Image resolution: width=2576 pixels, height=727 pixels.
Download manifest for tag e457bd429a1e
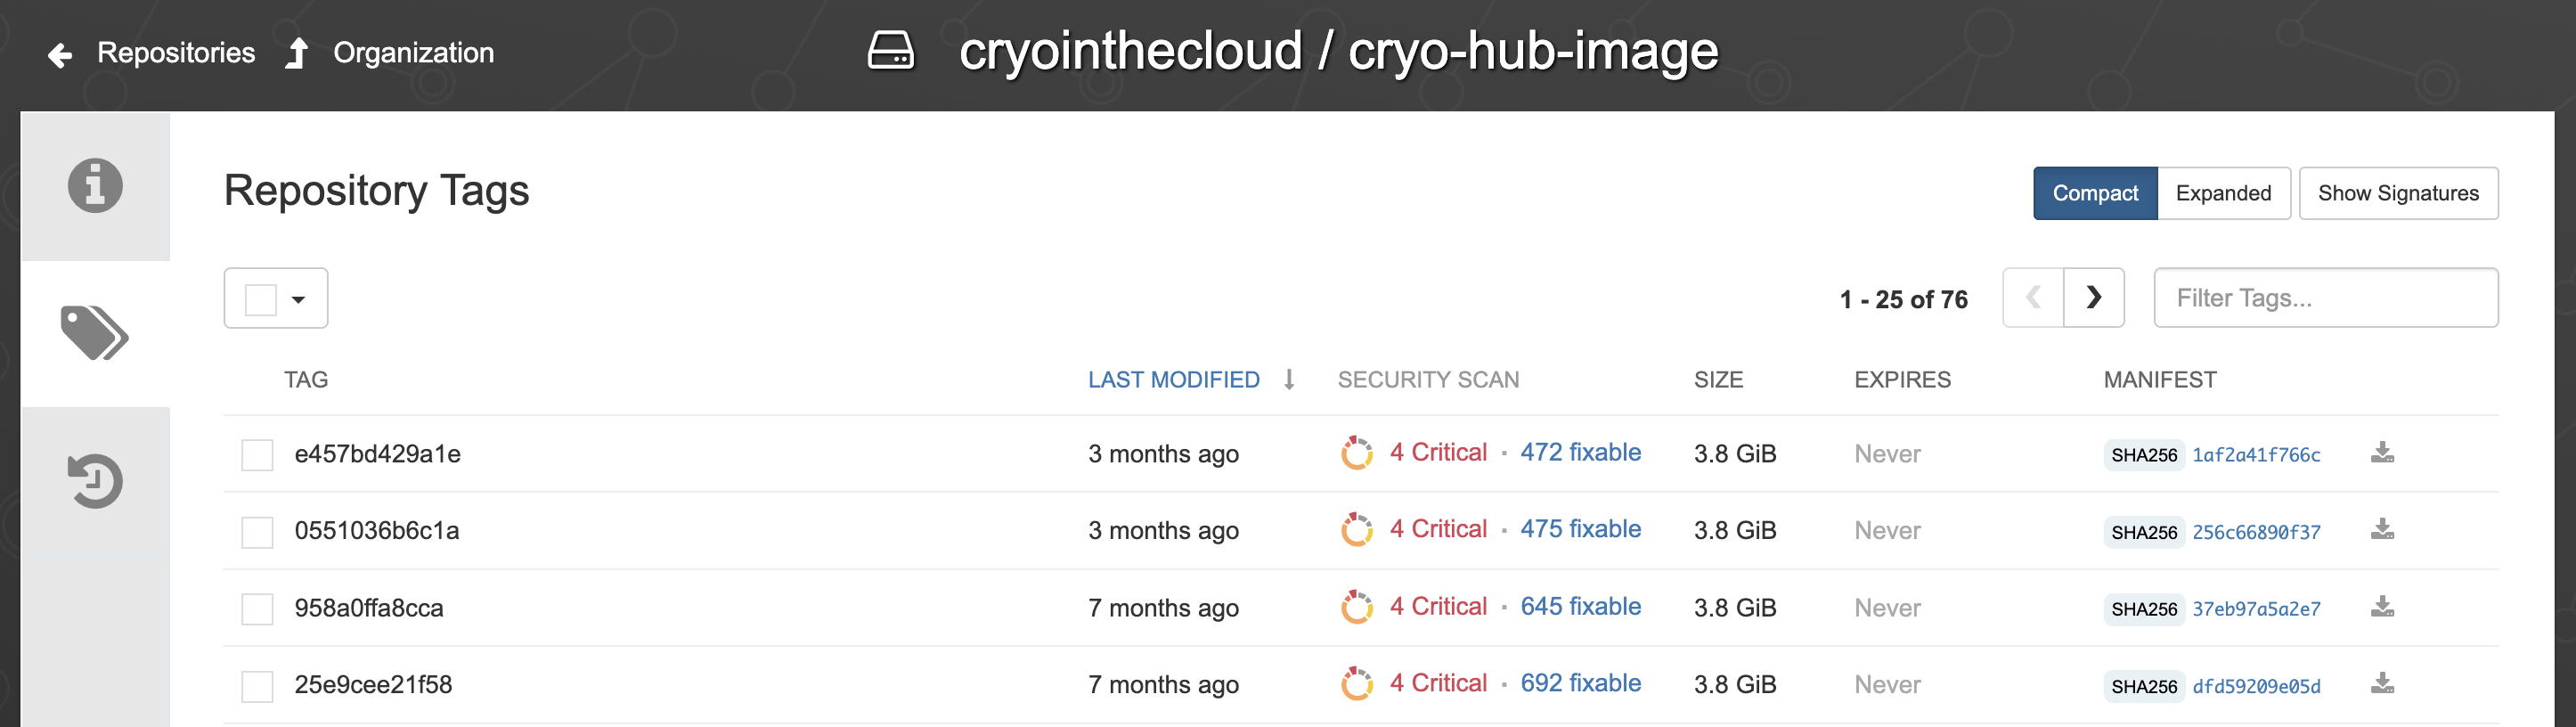[2382, 453]
